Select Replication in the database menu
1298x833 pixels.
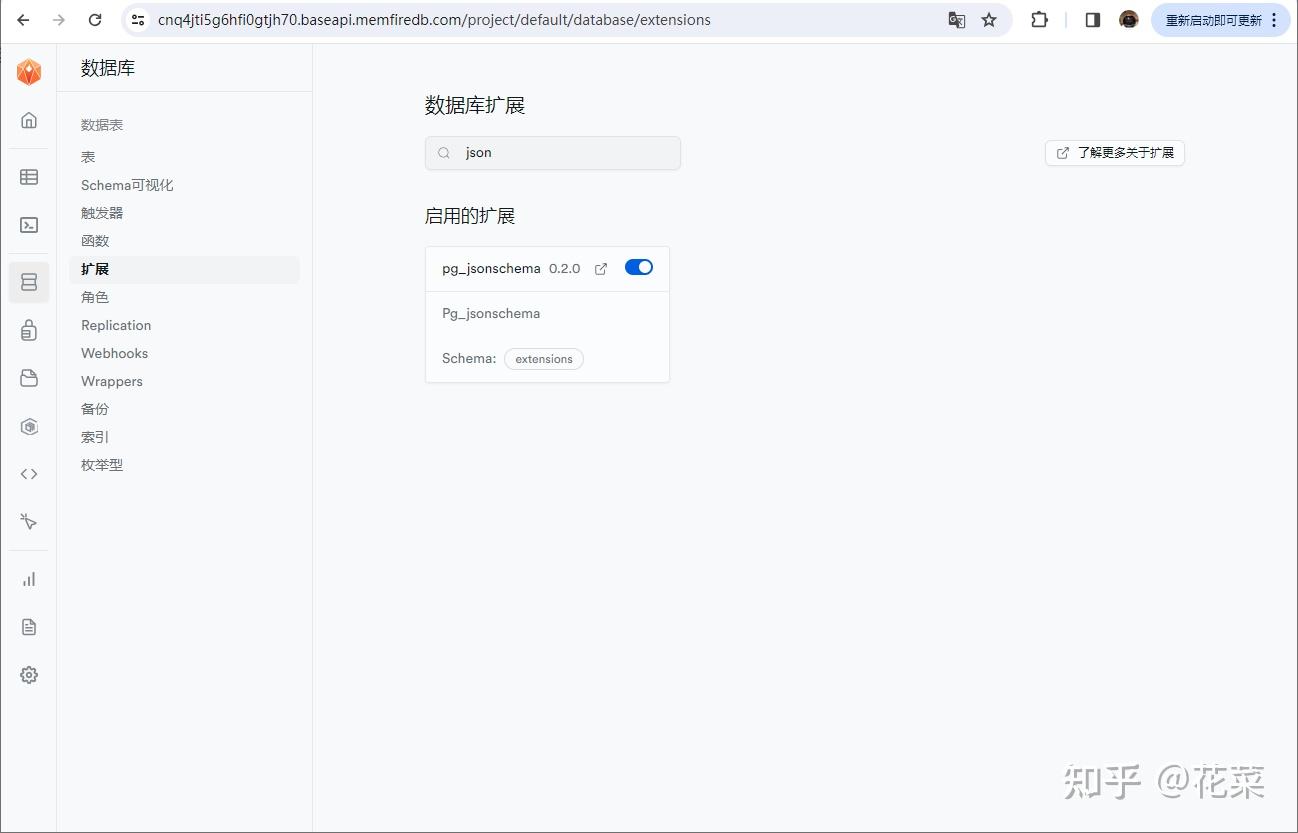(115, 325)
